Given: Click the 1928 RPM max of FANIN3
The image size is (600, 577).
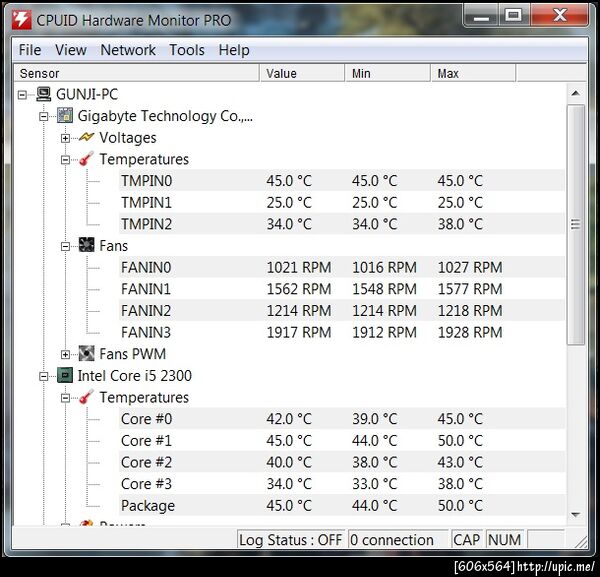Looking at the screenshot, I should [470, 332].
